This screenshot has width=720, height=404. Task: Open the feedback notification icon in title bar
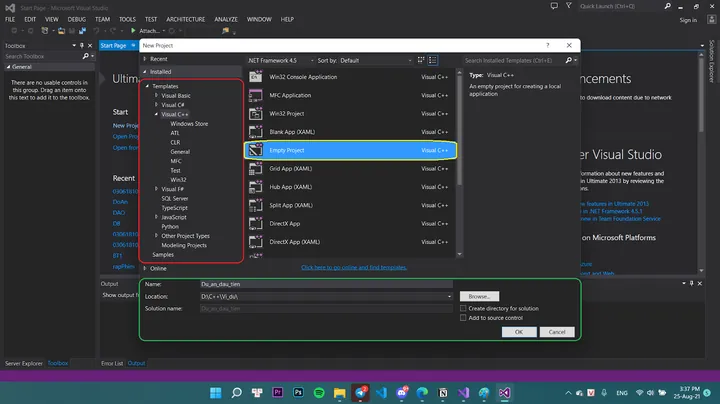pyautogui.click(x=554, y=6)
